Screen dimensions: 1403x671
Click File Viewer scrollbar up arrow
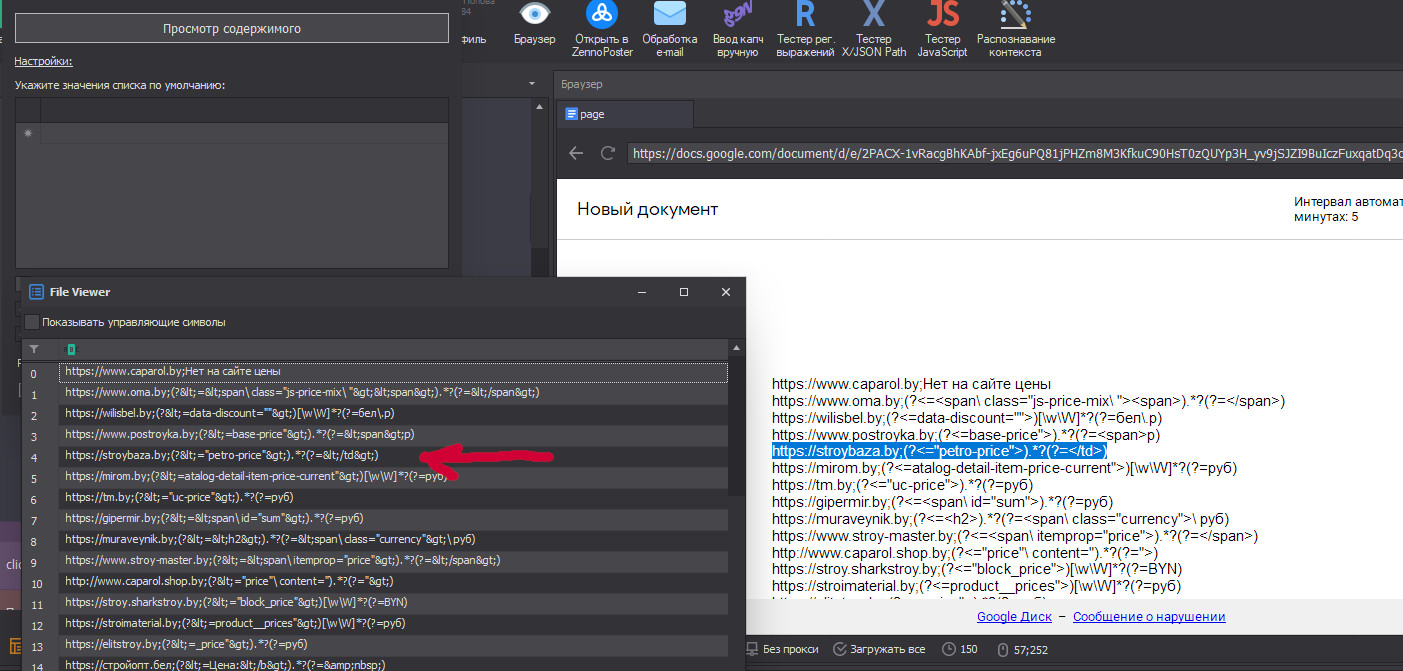point(737,349)
